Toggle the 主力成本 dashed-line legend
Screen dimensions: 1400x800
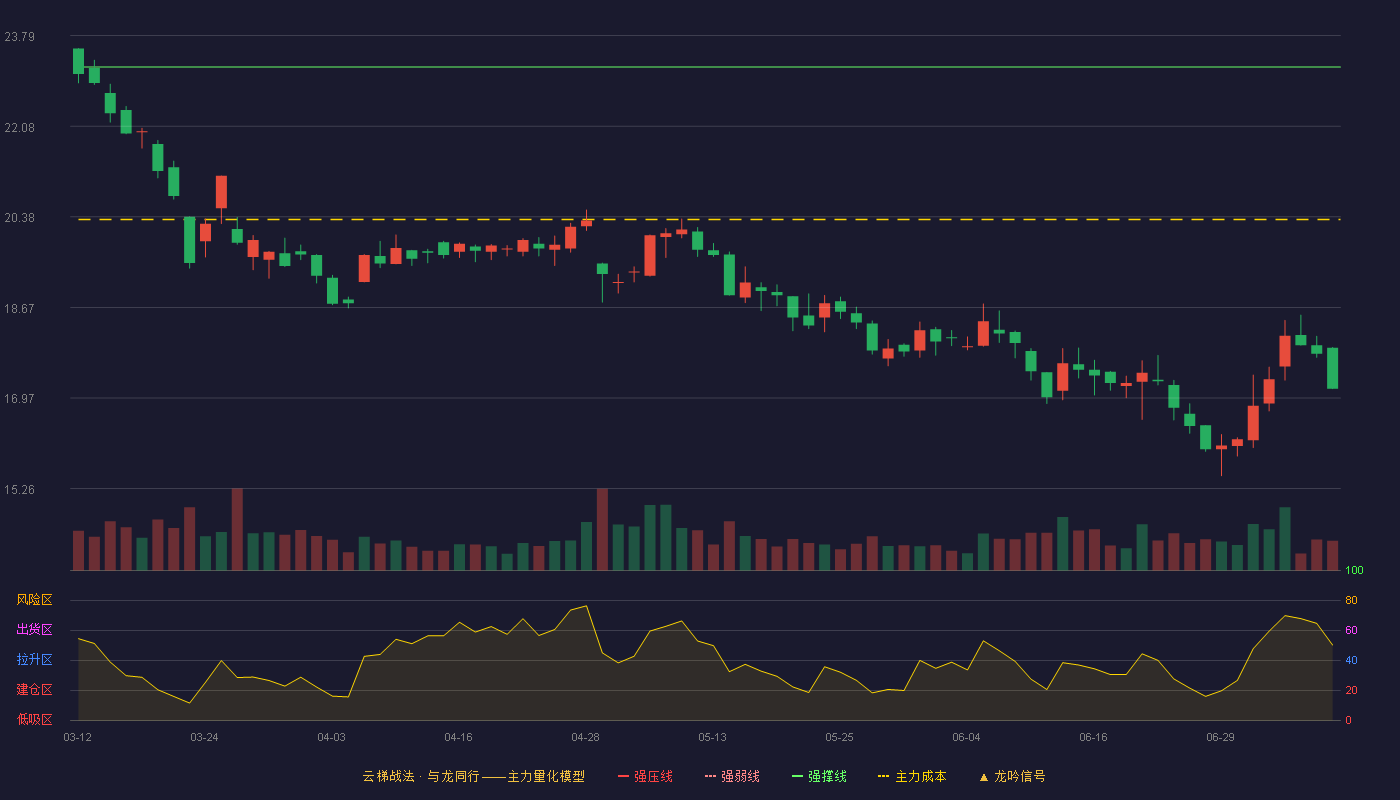coord(912,776)
